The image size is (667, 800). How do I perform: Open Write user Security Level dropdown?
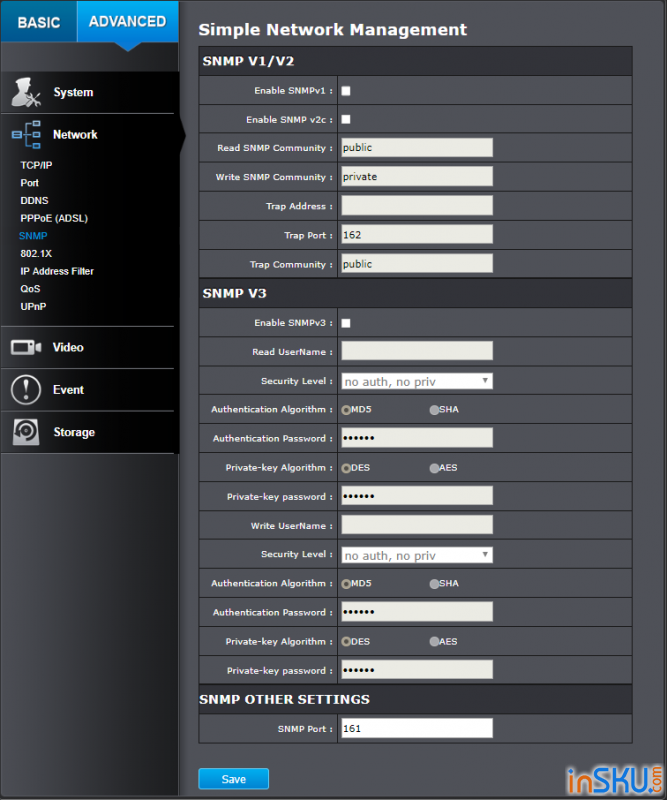coord(417,555)
